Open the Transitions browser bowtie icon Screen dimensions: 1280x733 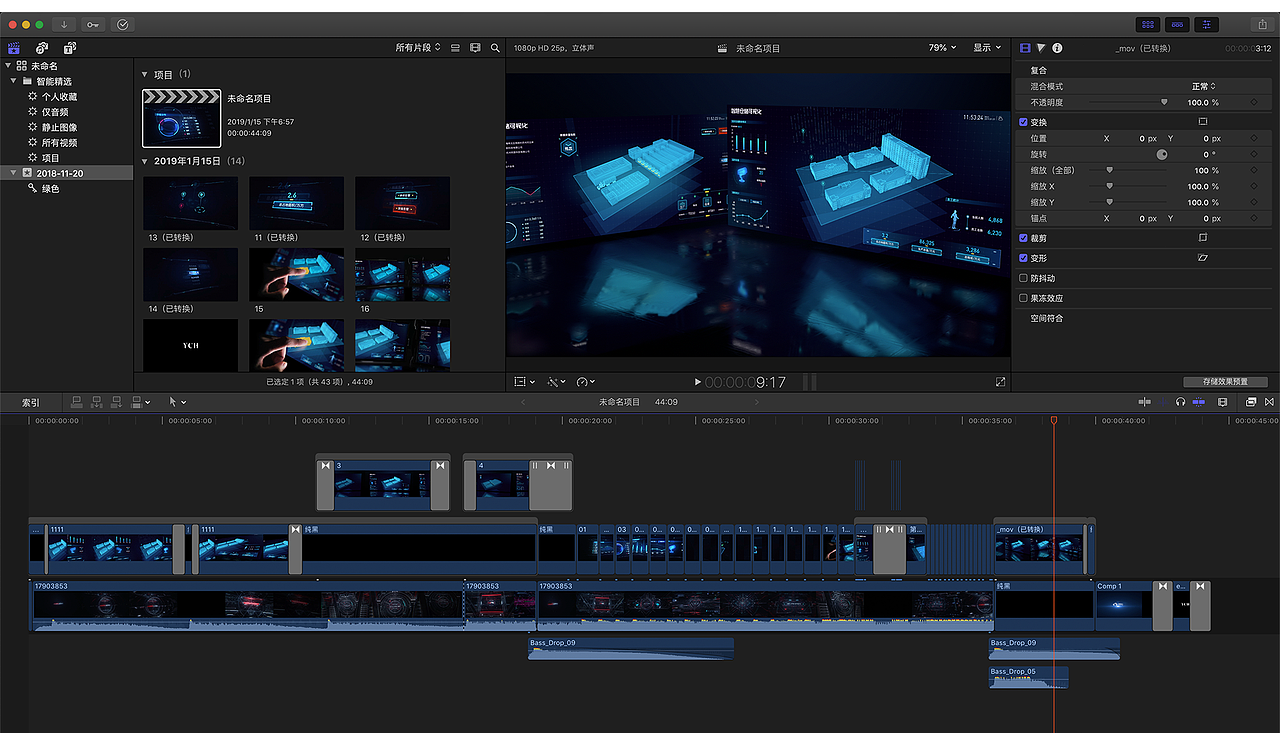1270,402
